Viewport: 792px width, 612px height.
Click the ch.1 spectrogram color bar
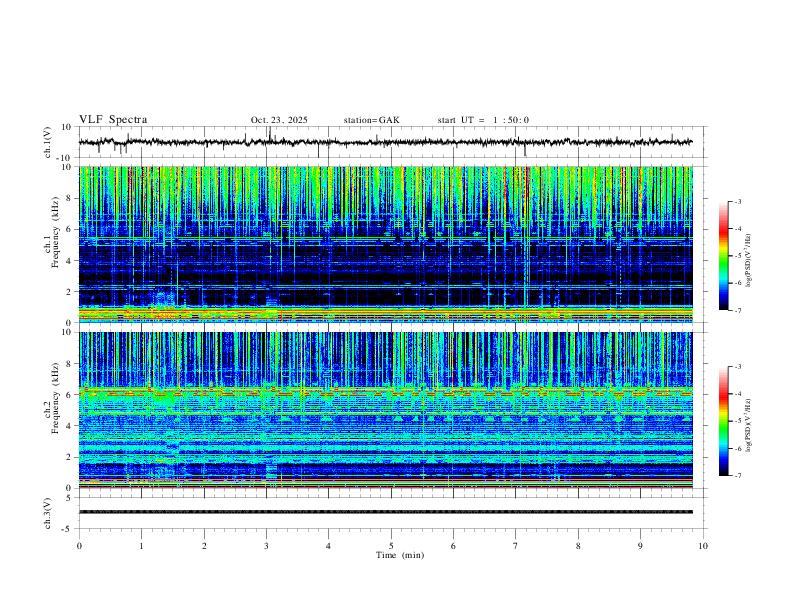723,256
